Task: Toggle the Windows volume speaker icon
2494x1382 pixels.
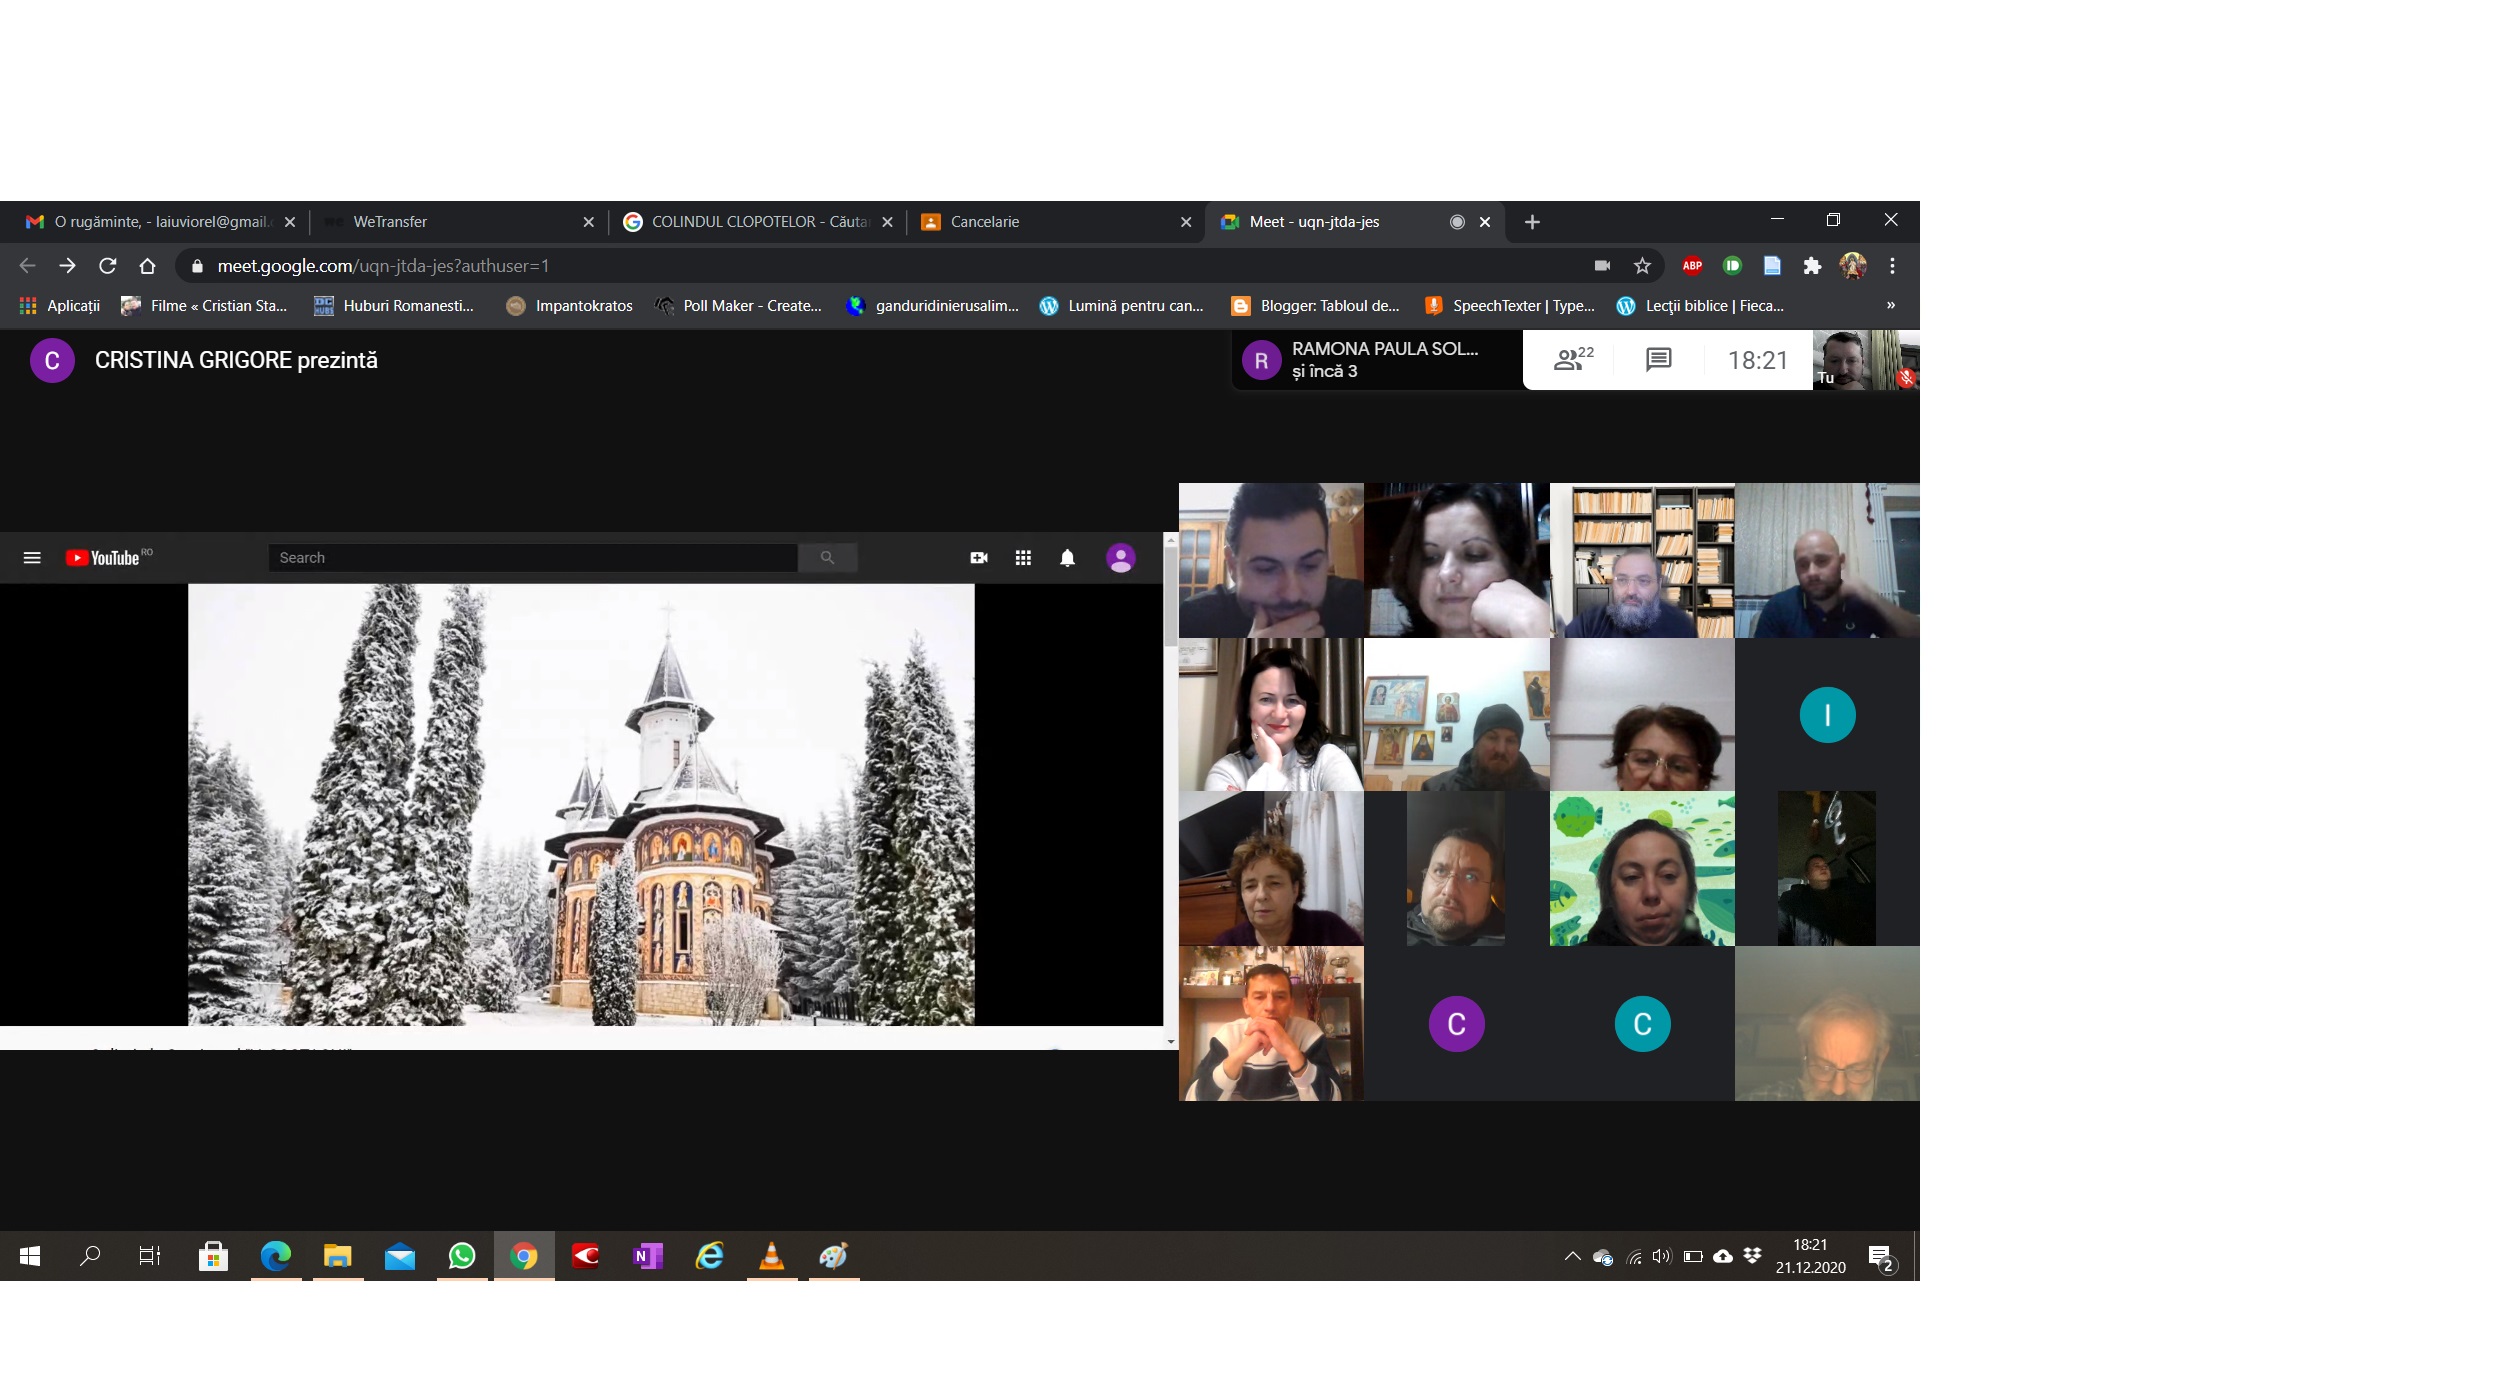Action: coord(1661,1257)
